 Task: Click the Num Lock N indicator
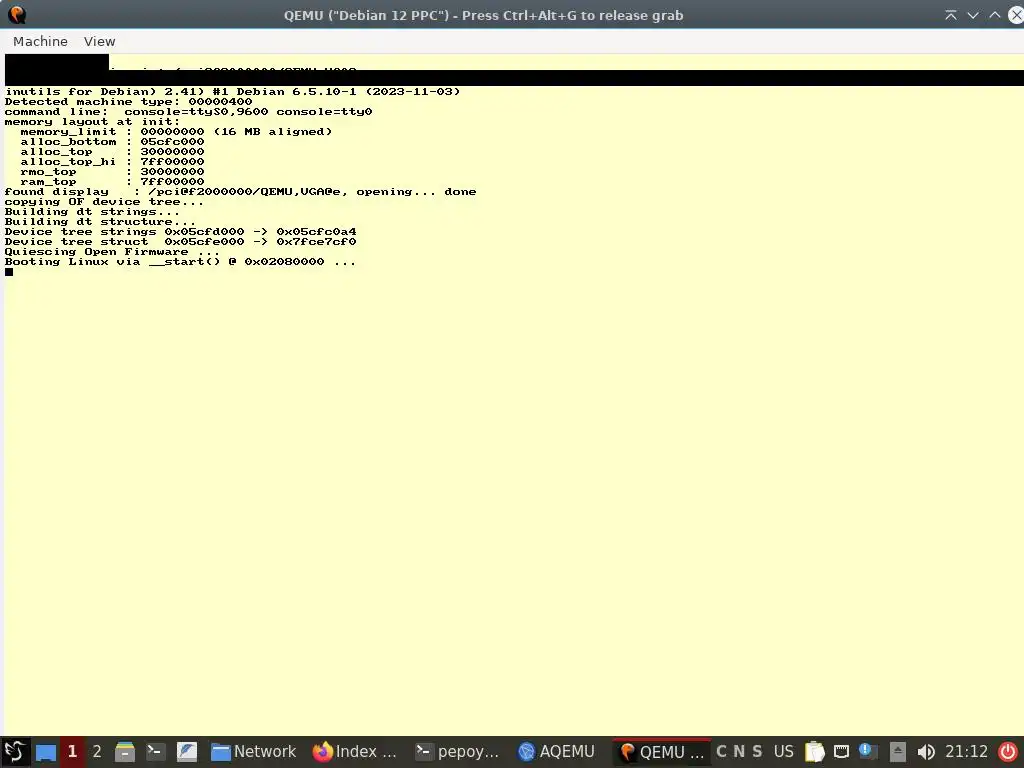[739, 752]
